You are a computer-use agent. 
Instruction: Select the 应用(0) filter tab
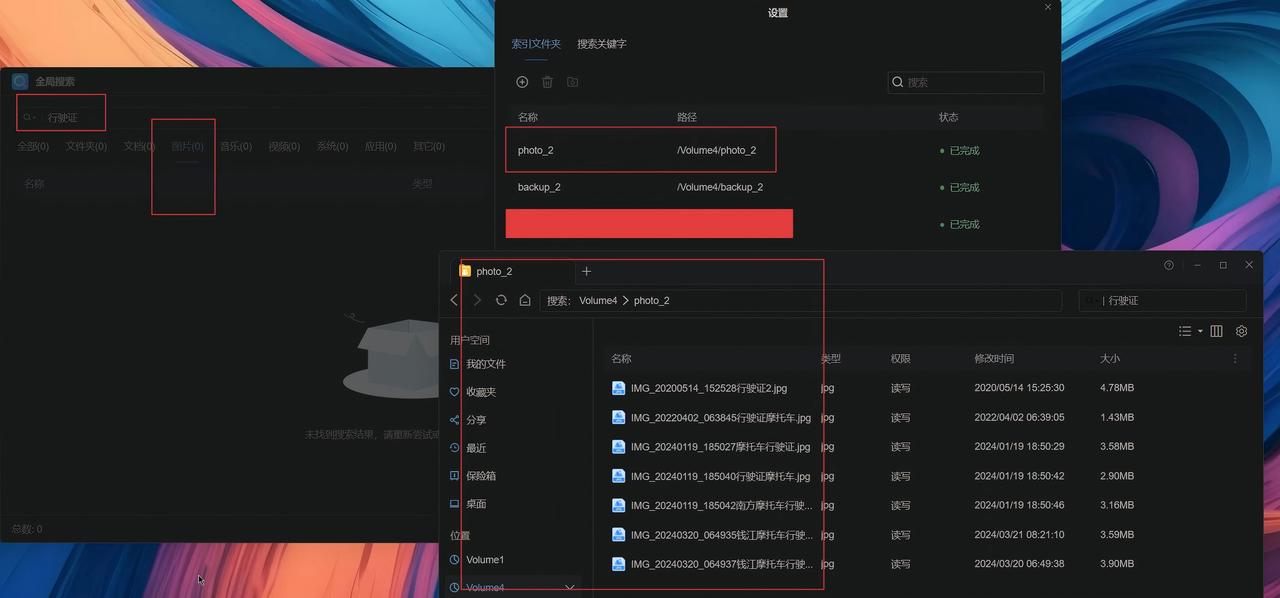381,146
